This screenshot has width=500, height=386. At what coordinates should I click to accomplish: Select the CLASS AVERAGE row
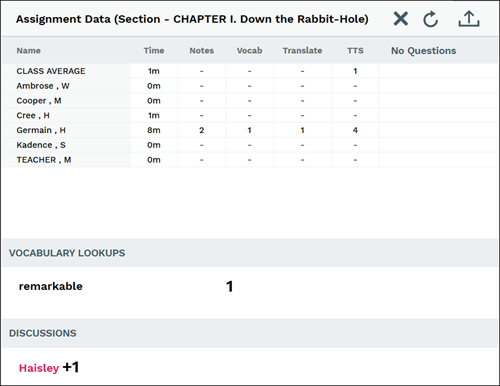250,71
